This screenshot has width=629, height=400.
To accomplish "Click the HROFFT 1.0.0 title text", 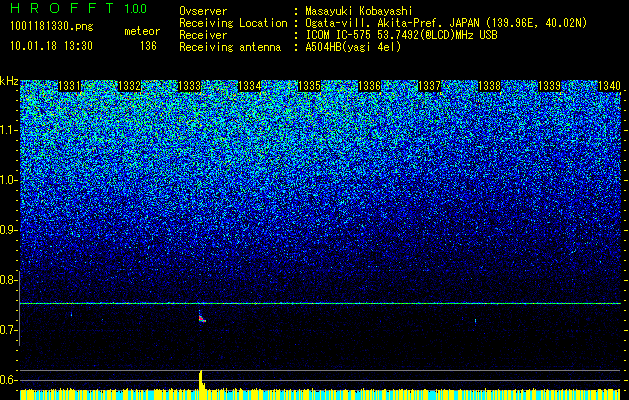I will tap(78, 8).
